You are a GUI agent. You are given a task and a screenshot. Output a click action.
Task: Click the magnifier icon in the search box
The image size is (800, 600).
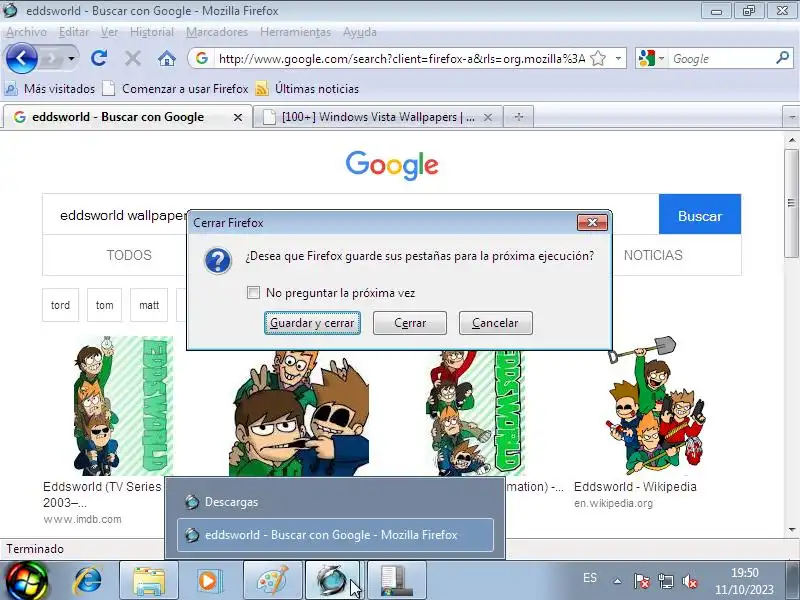tap(782, 58)
